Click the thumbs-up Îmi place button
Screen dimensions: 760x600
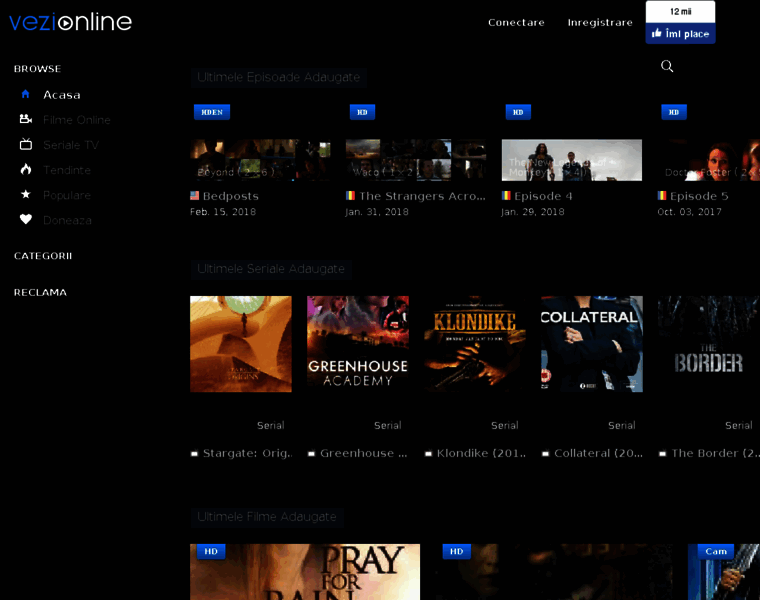(x=681, y=33)
